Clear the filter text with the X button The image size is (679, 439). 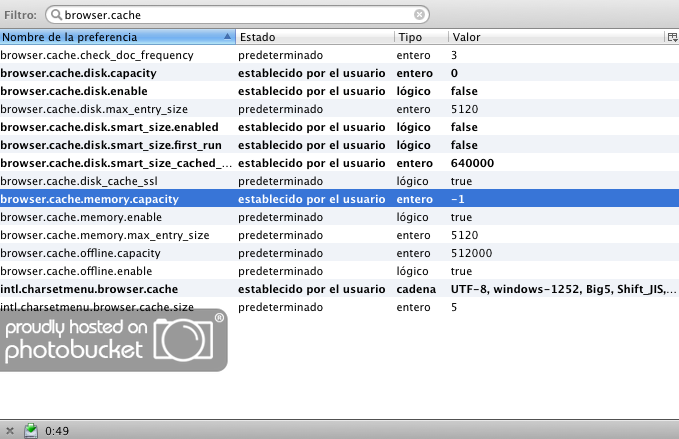click(x=420, y=15)
